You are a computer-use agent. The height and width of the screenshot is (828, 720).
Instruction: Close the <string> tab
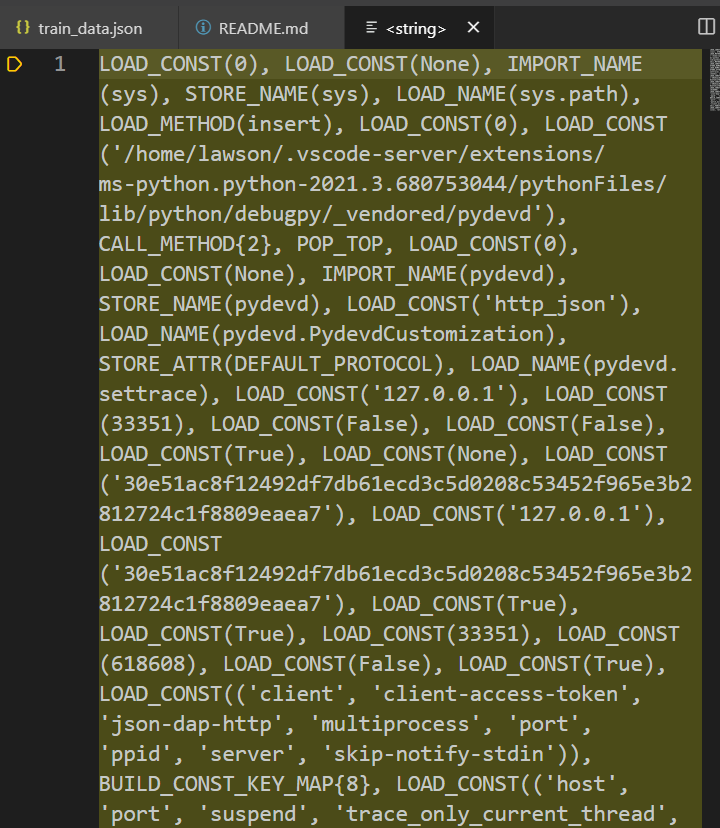click(473, 27)
